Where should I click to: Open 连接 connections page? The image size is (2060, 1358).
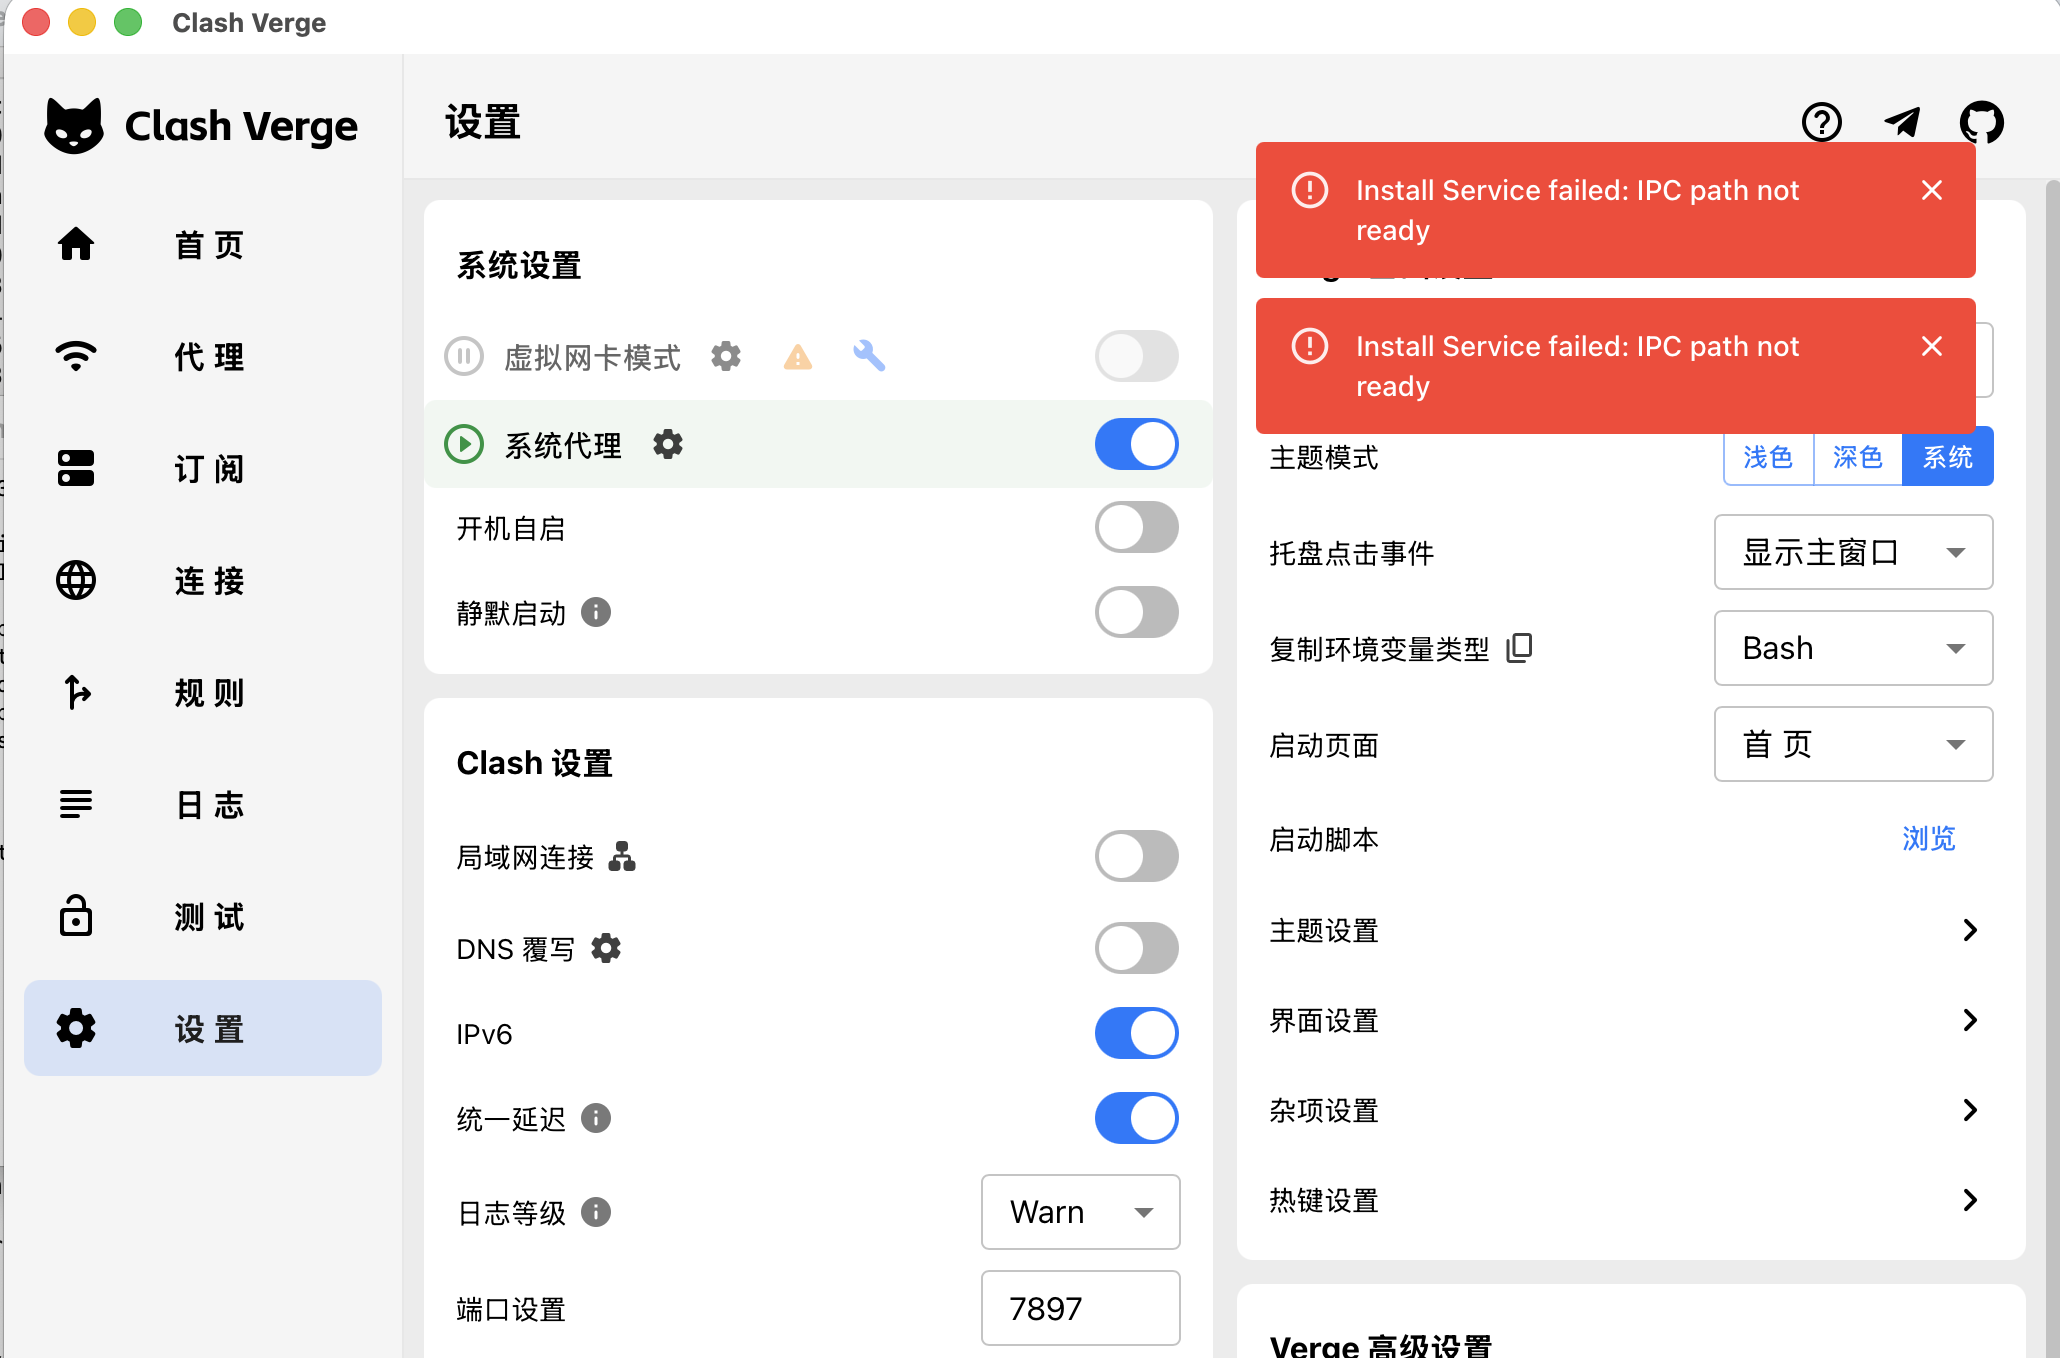203,581
